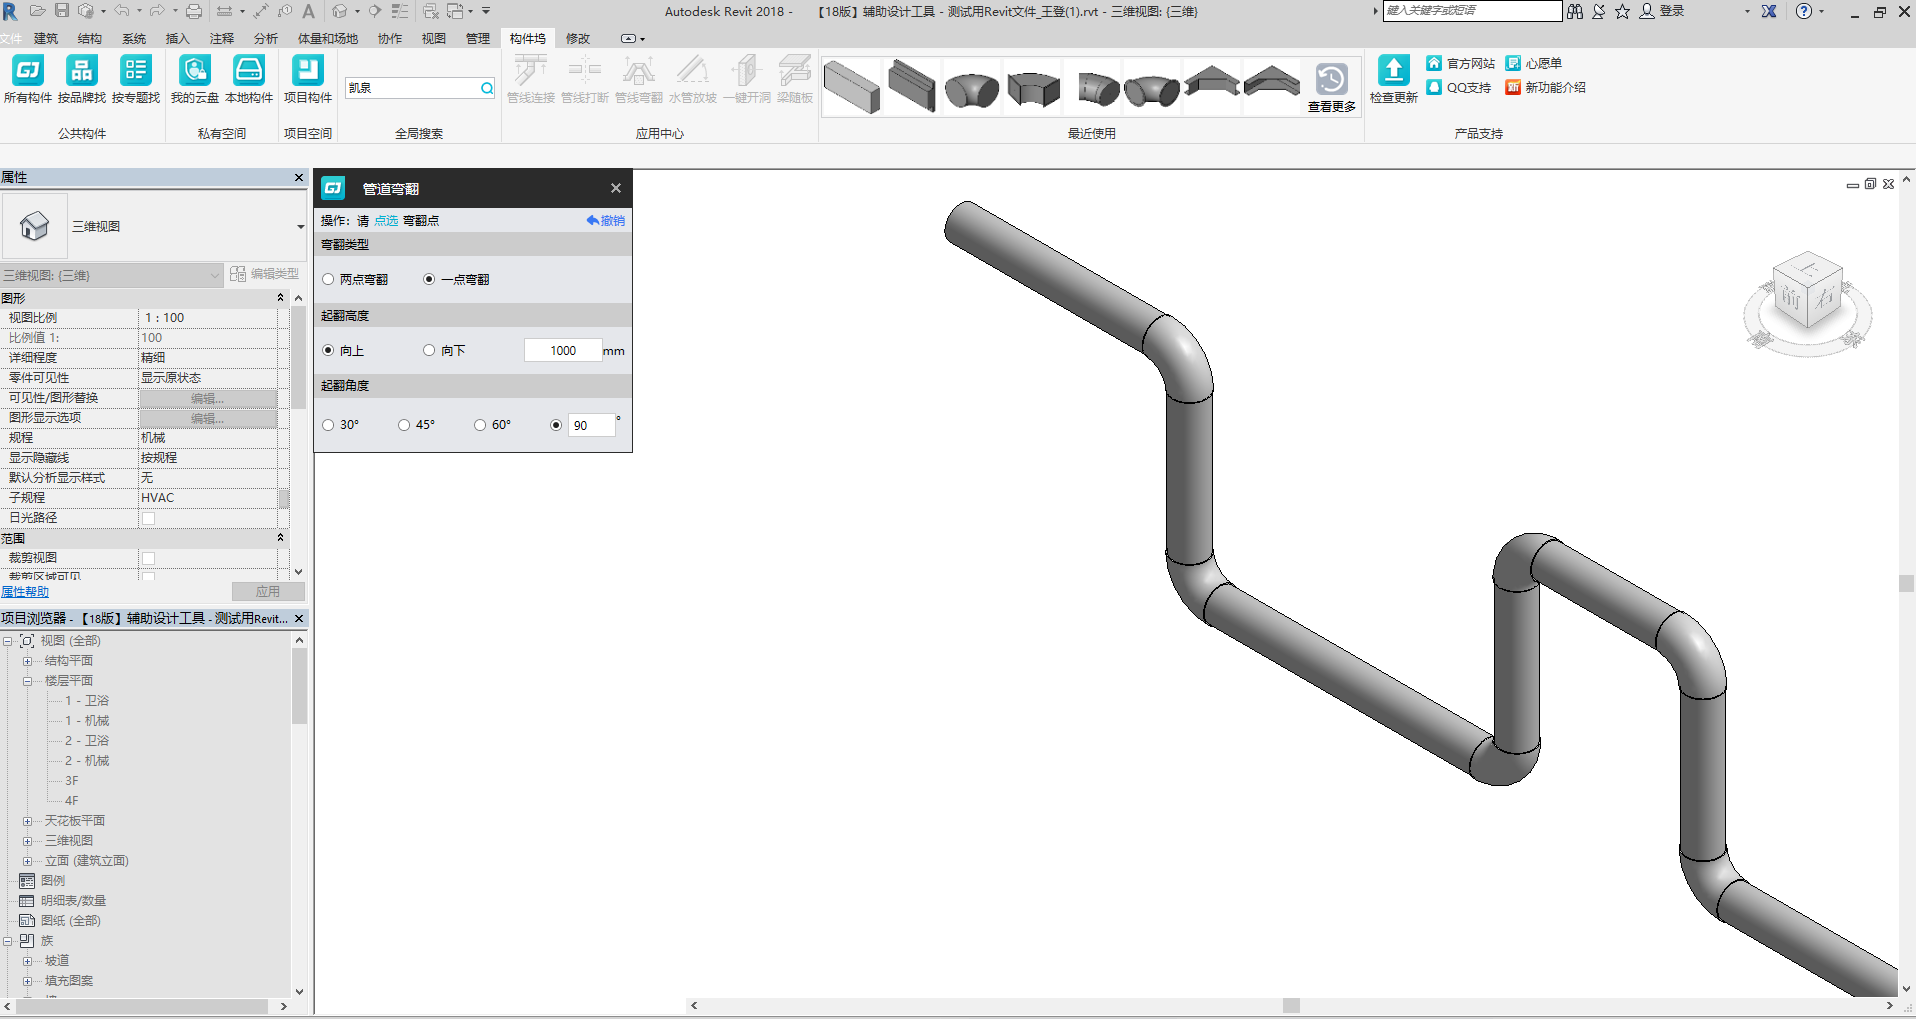Expand 三维视图 node in project browser
This screenshot has height=1019, width=1916.
click(28, 841)
